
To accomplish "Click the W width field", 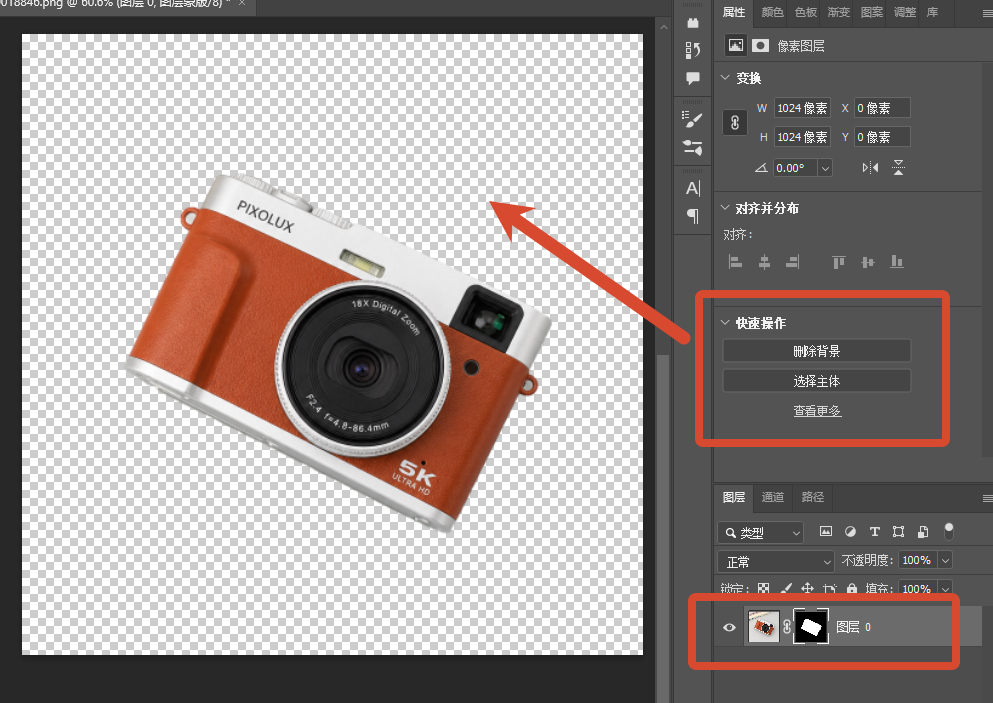I will tap(802, 108).
